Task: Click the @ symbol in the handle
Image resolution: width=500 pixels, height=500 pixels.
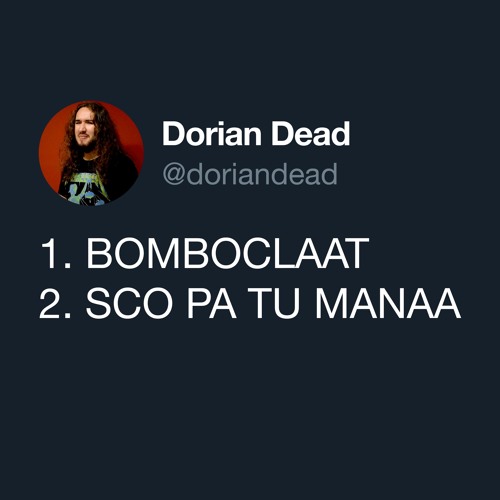Action: [174, 175]
